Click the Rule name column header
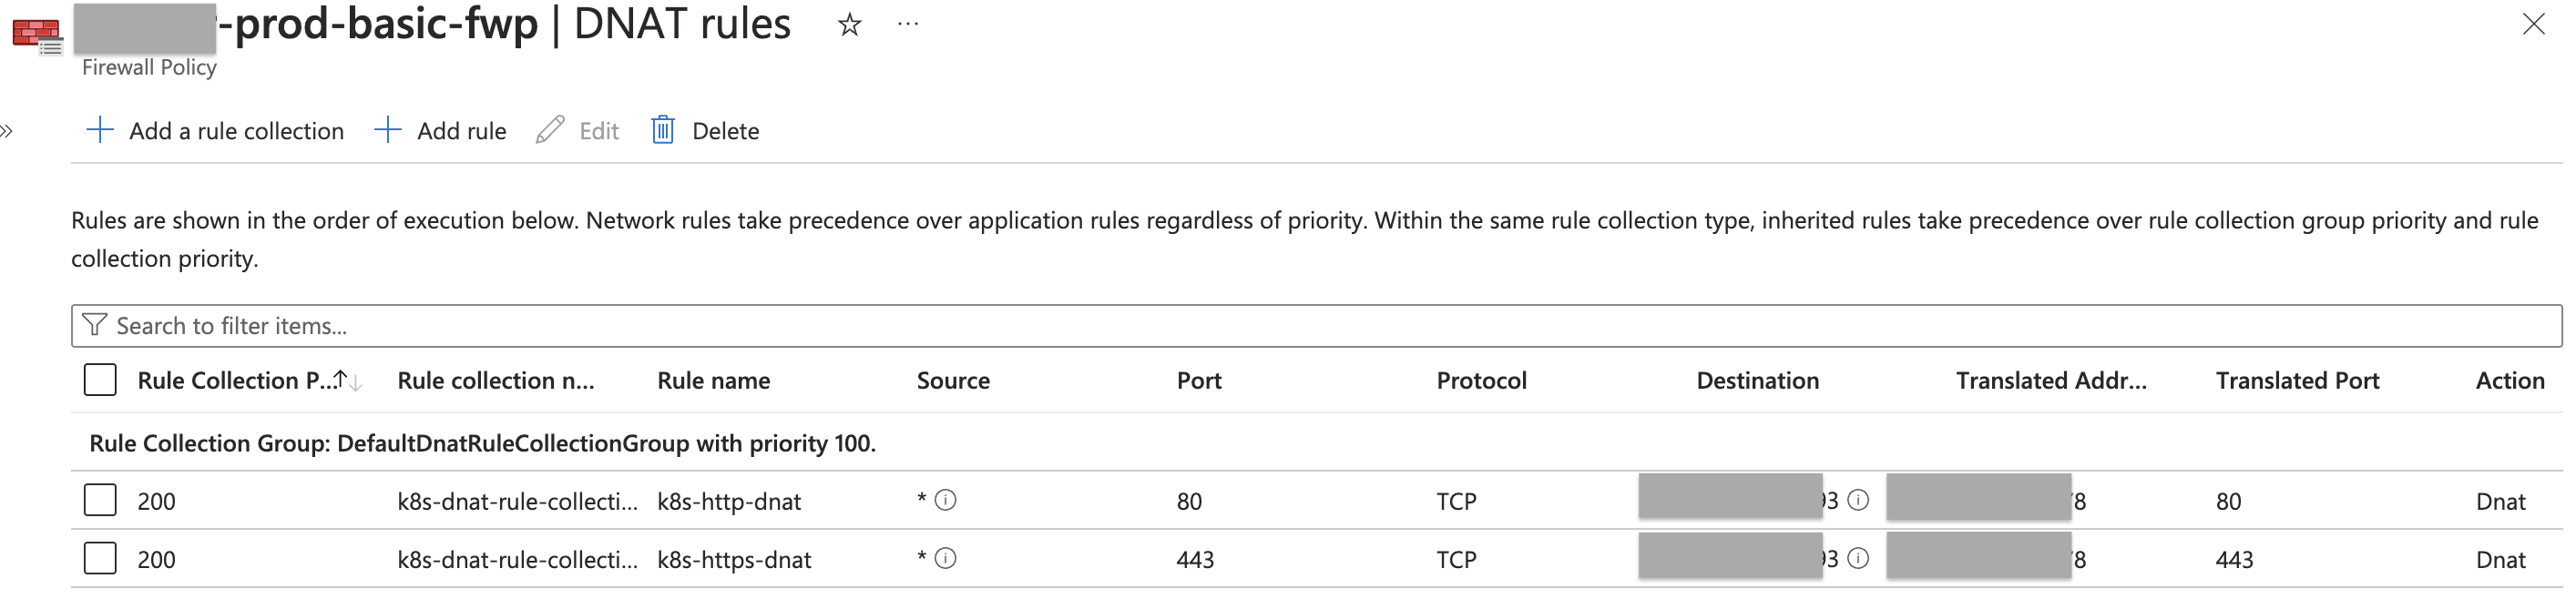This screenshot has width=2576, height=599. pyautogui.click(x=713, y=380)
